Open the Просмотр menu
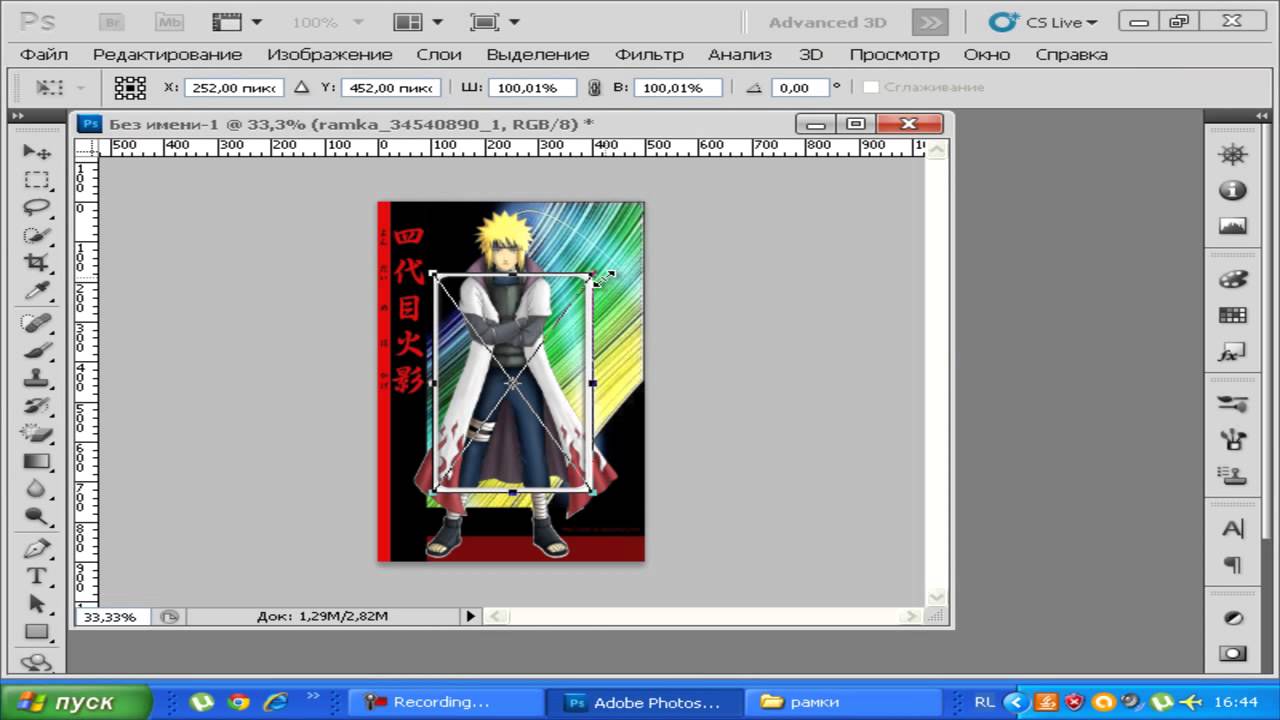This screenshot has height=720, width=1280. (x=894, y=55)
